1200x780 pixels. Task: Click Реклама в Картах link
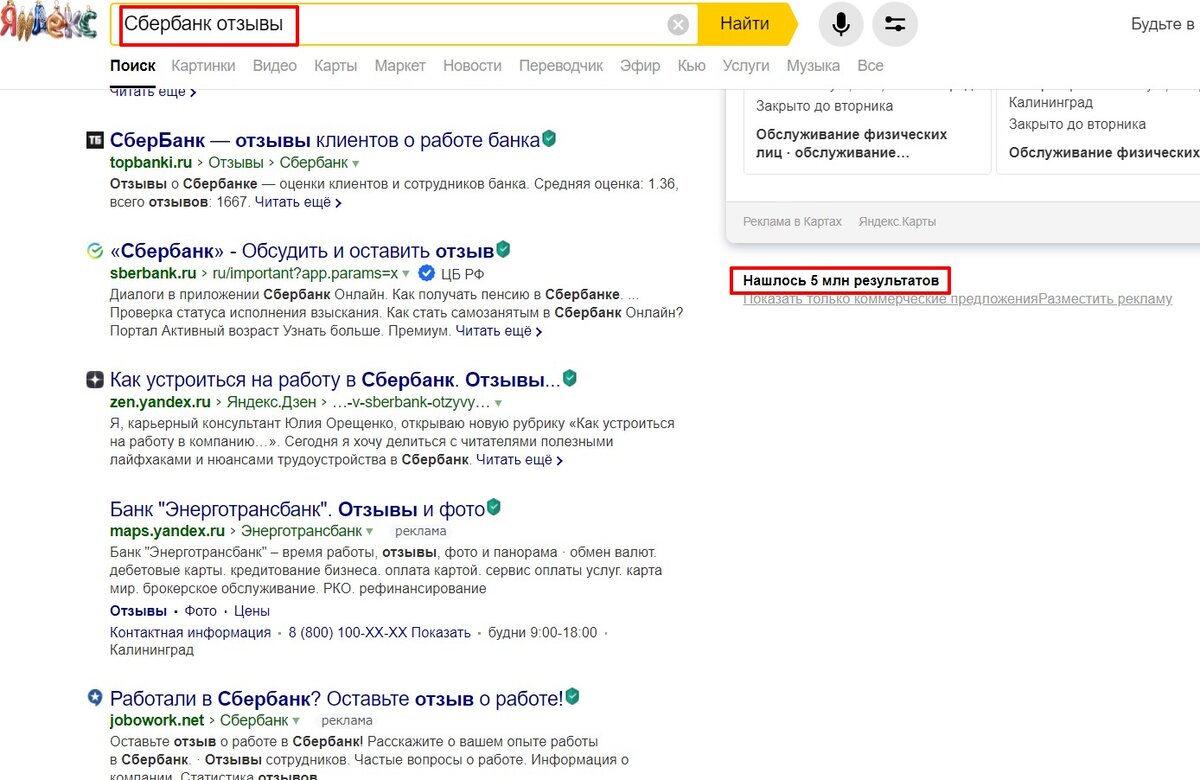pyautogui.click(x=792, y=221)
